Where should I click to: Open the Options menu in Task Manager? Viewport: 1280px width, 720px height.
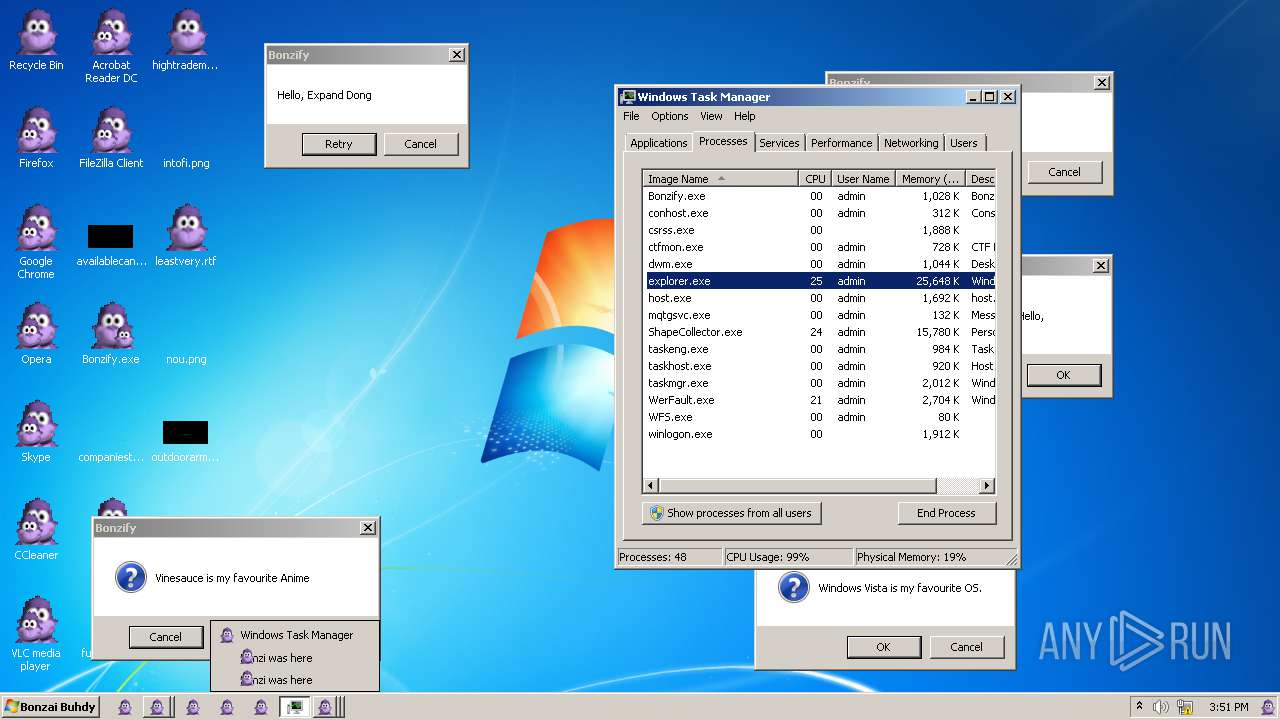(x=670, y=116)
